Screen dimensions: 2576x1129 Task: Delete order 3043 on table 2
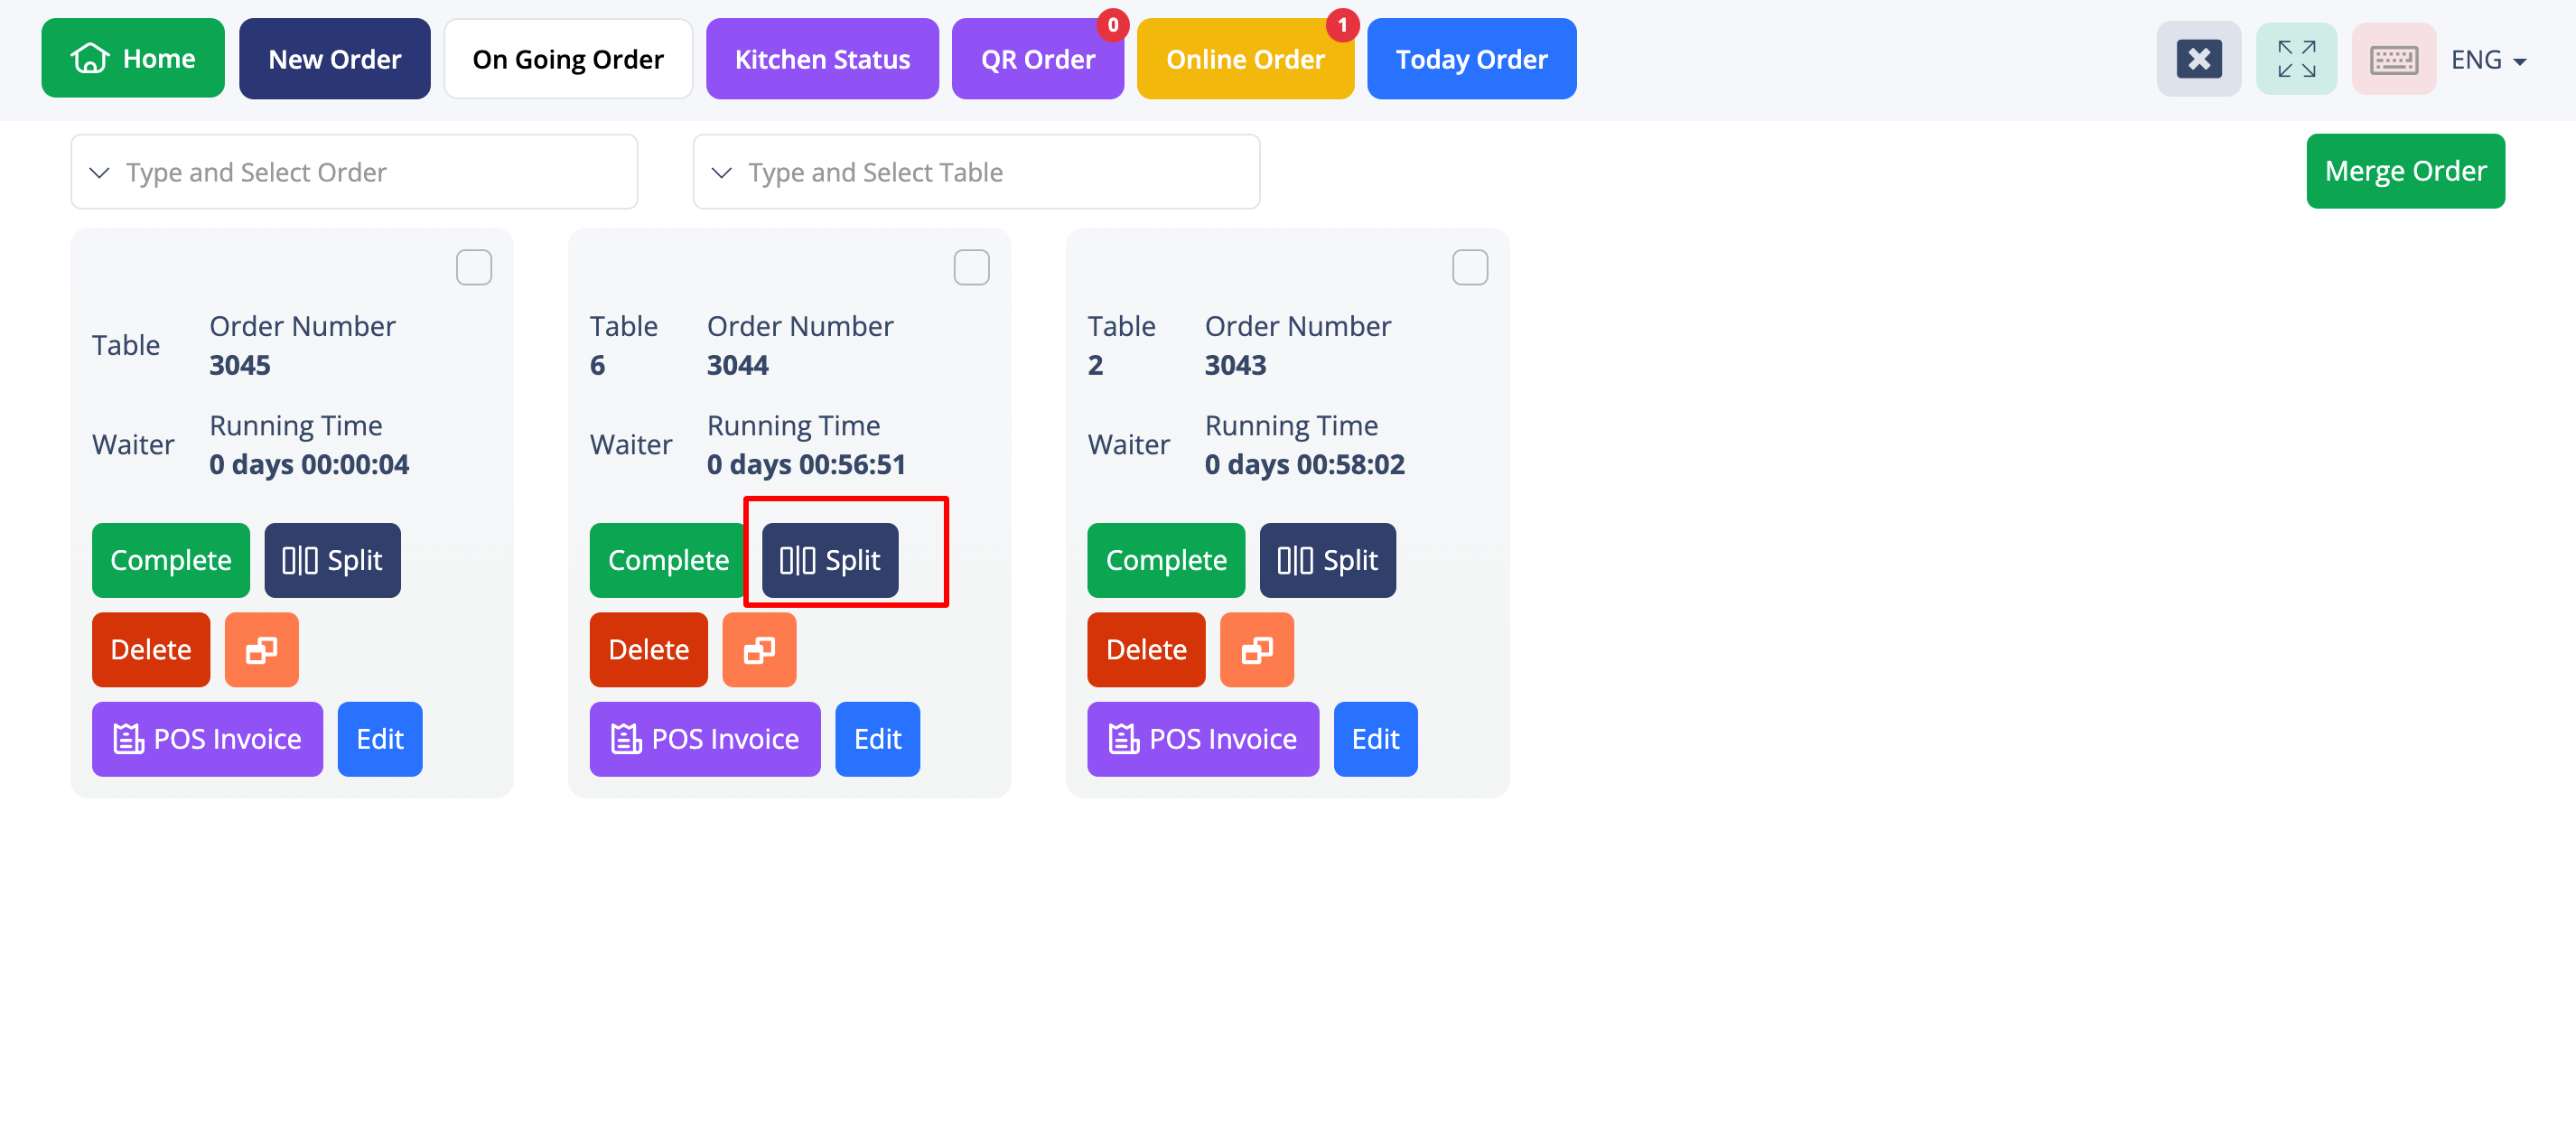click(1146, 650)
